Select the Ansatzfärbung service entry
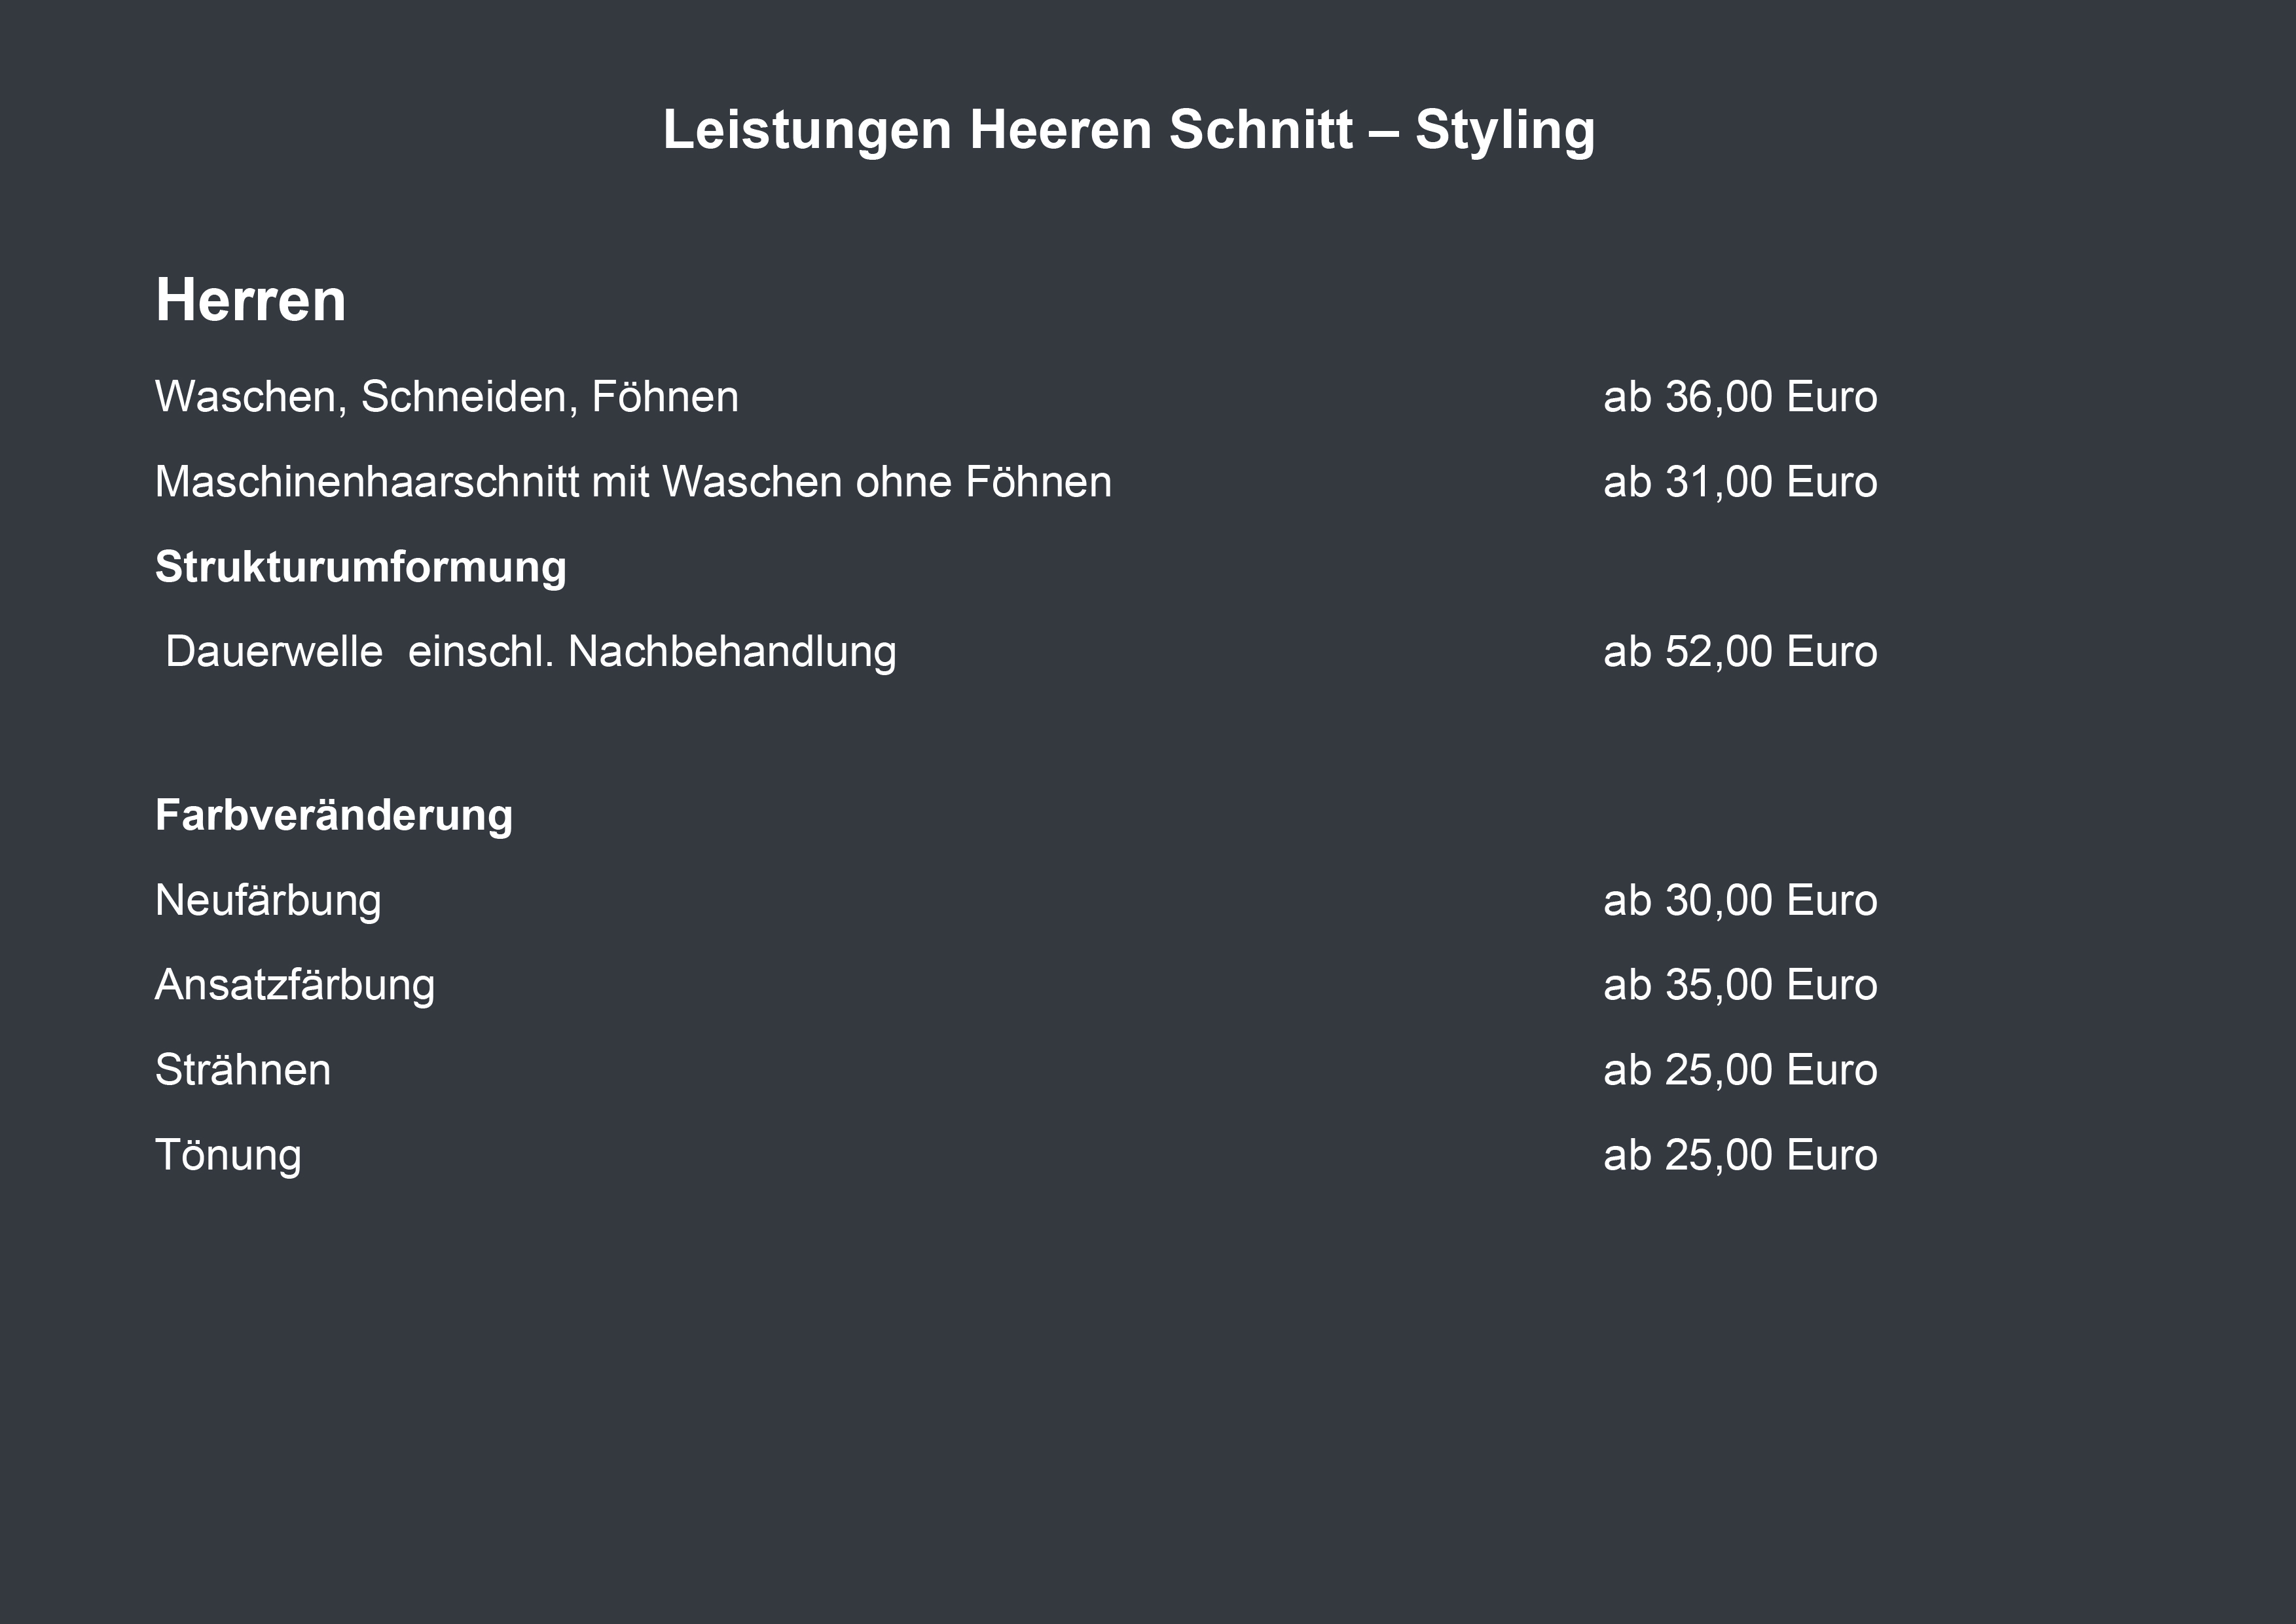This screenshot has height=1624, width=2296. (295, 986)
